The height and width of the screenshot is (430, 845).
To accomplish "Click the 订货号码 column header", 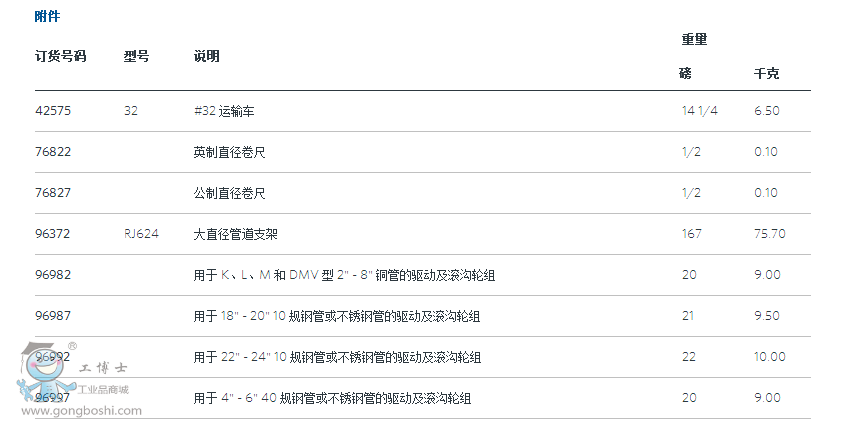I will (x=60, y=56).
